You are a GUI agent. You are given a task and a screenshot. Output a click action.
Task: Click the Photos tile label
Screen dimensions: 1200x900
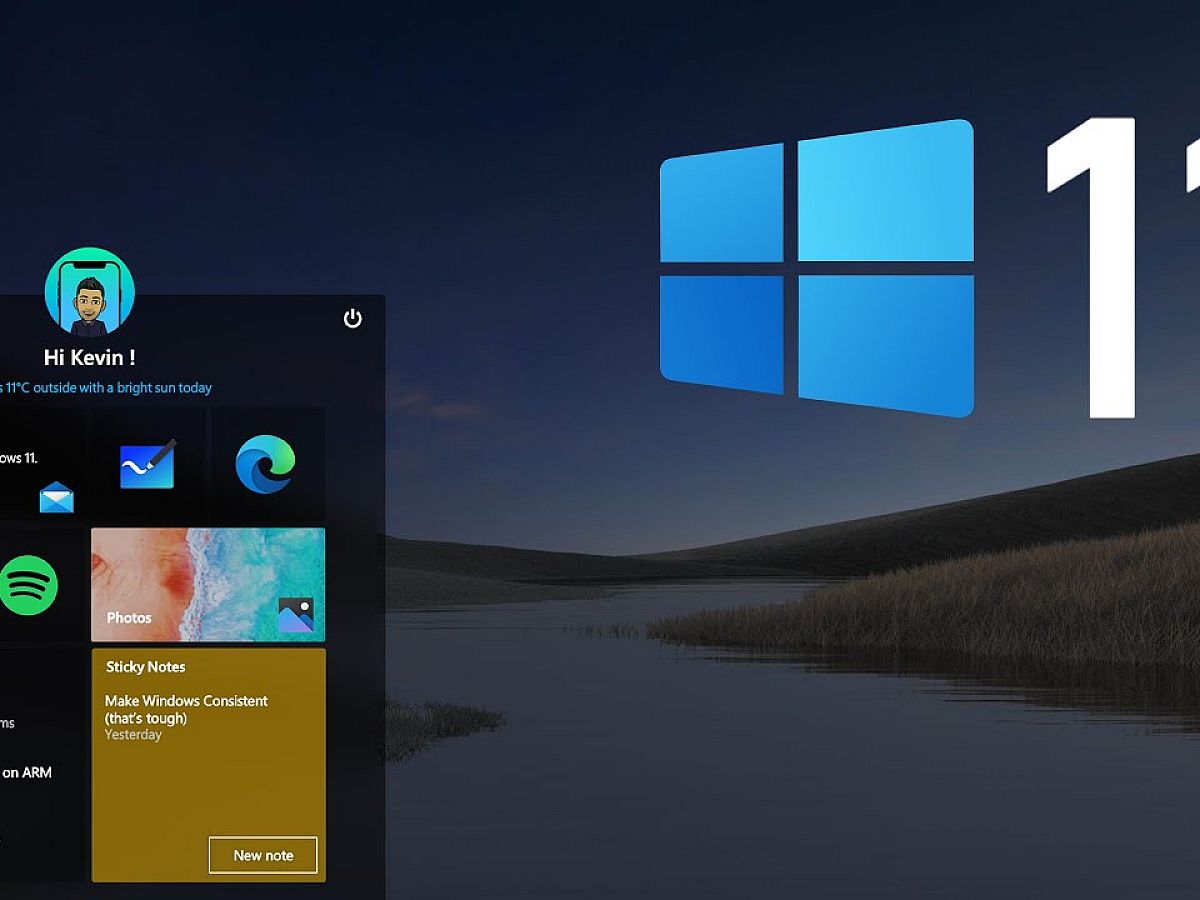[x=129, y=618]
